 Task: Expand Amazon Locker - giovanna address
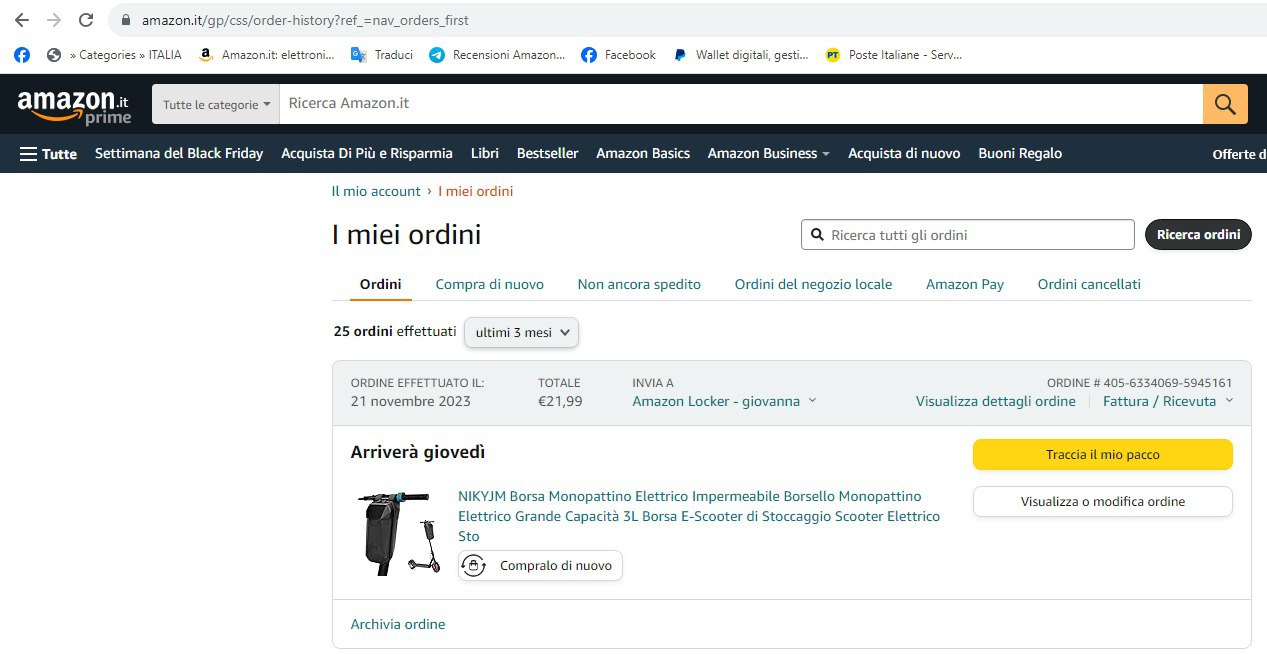[724, 401]
